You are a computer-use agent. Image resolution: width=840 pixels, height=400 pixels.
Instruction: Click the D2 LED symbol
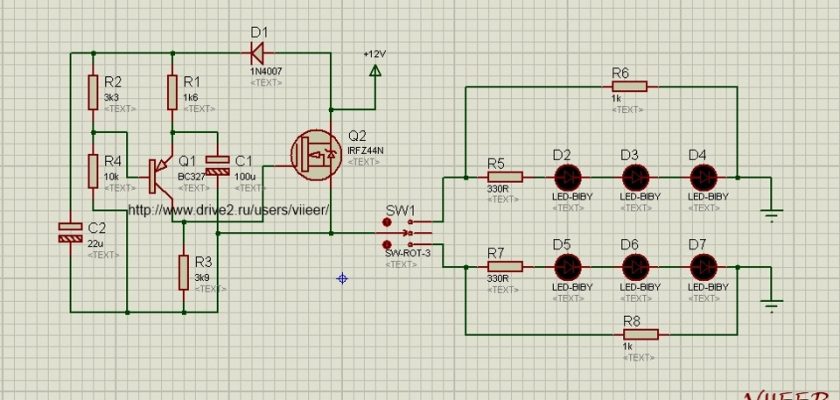coord(568,176)
